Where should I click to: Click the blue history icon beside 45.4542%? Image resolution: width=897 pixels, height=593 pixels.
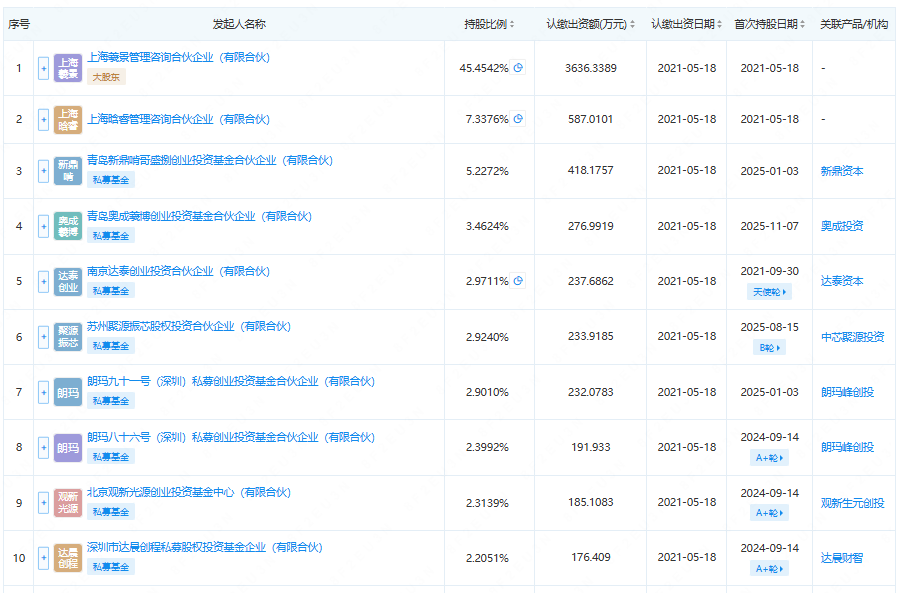[x=517, y=67]
